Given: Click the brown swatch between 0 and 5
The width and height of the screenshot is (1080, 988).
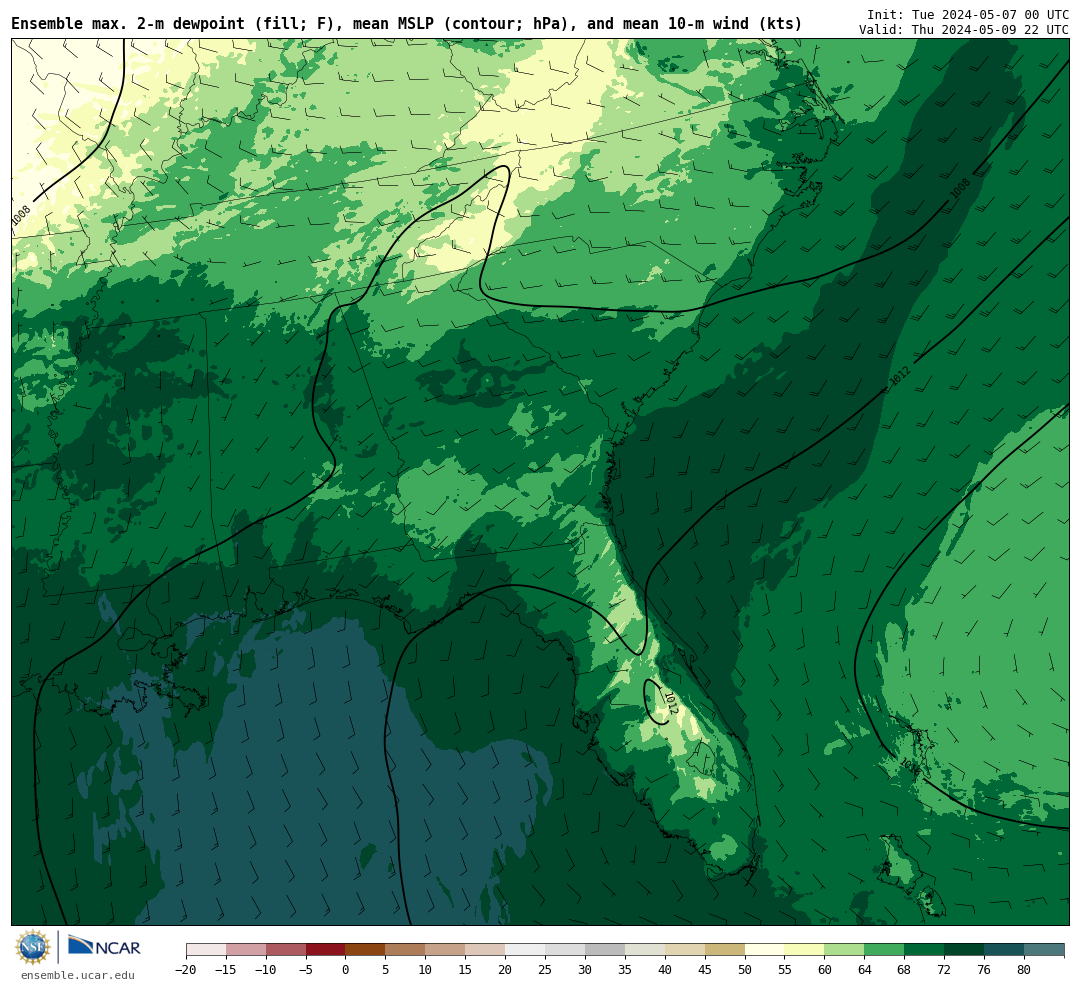Looking at the screenshot, I should [x=365, y=950].
